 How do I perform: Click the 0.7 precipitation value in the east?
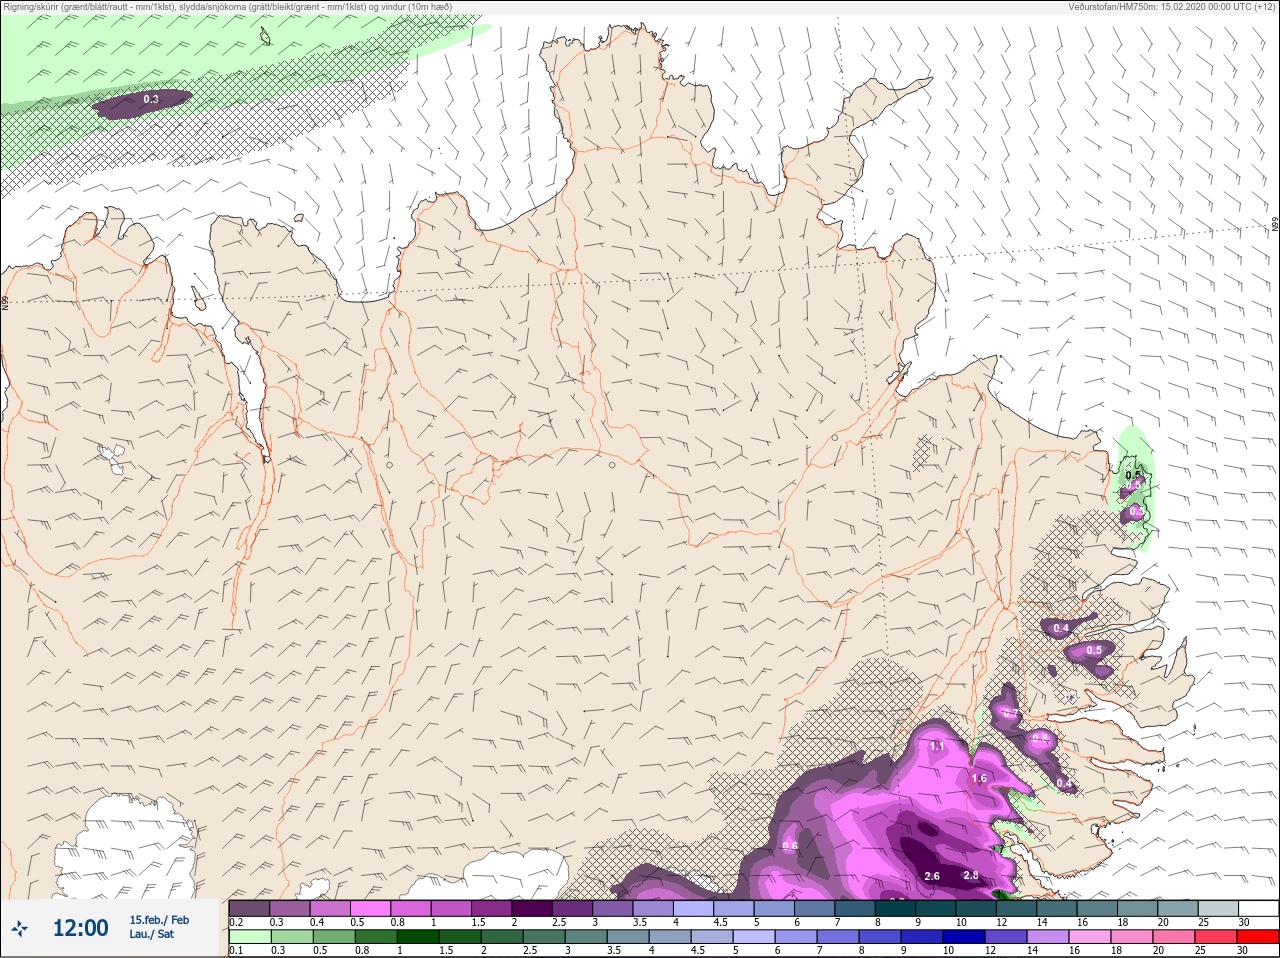(1010, 713)
